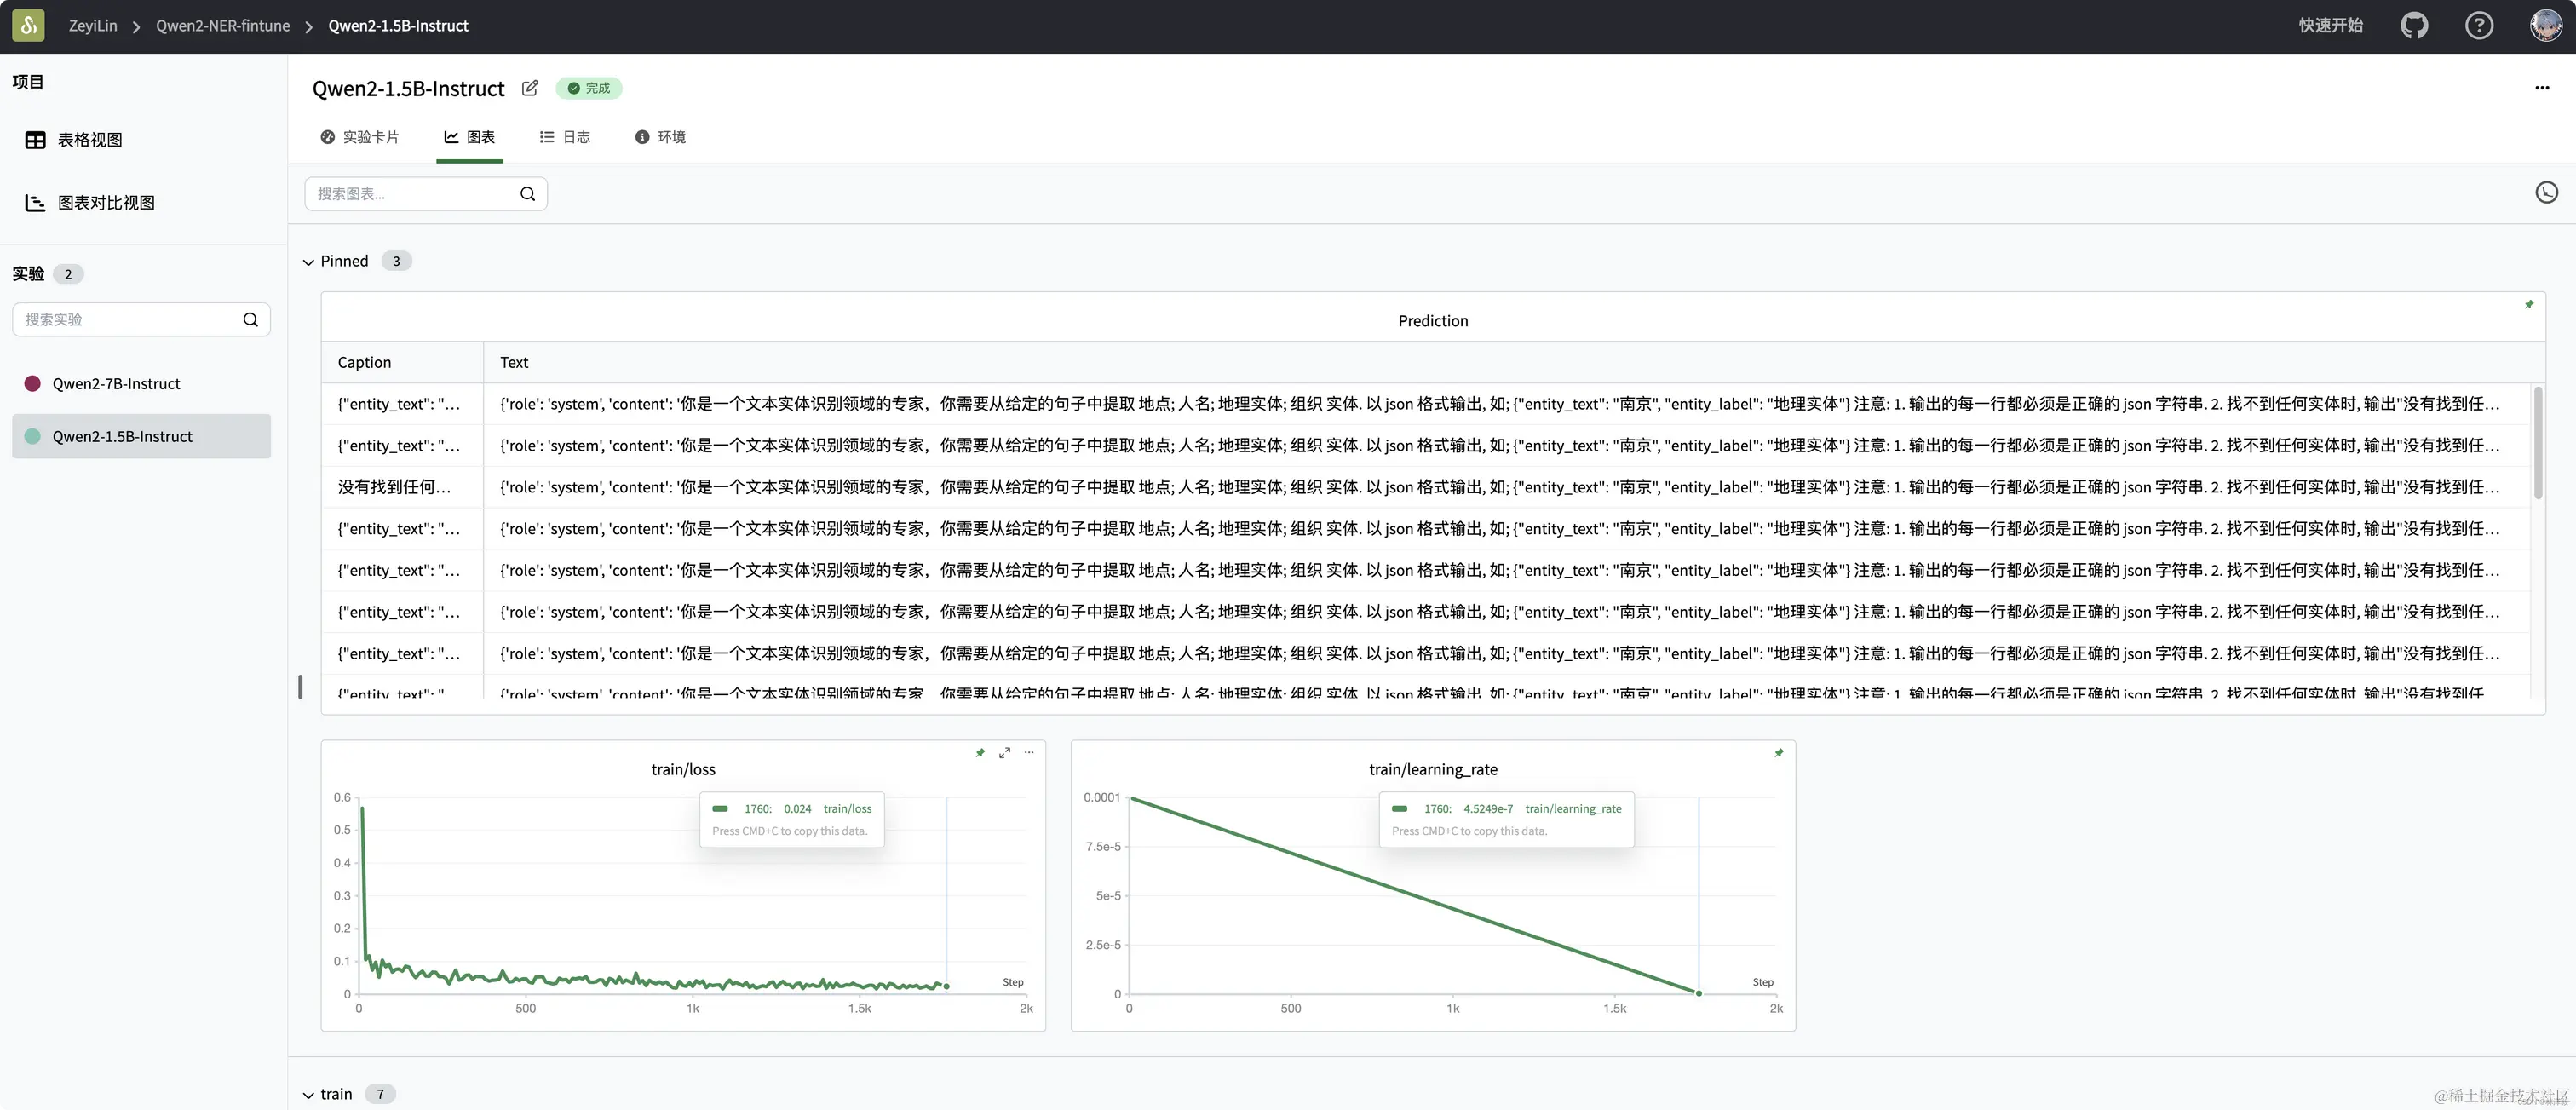Switch to the 日志 tab
Image resolution: width=2576 pixels, height=1110 pixels.
point(565,137)
